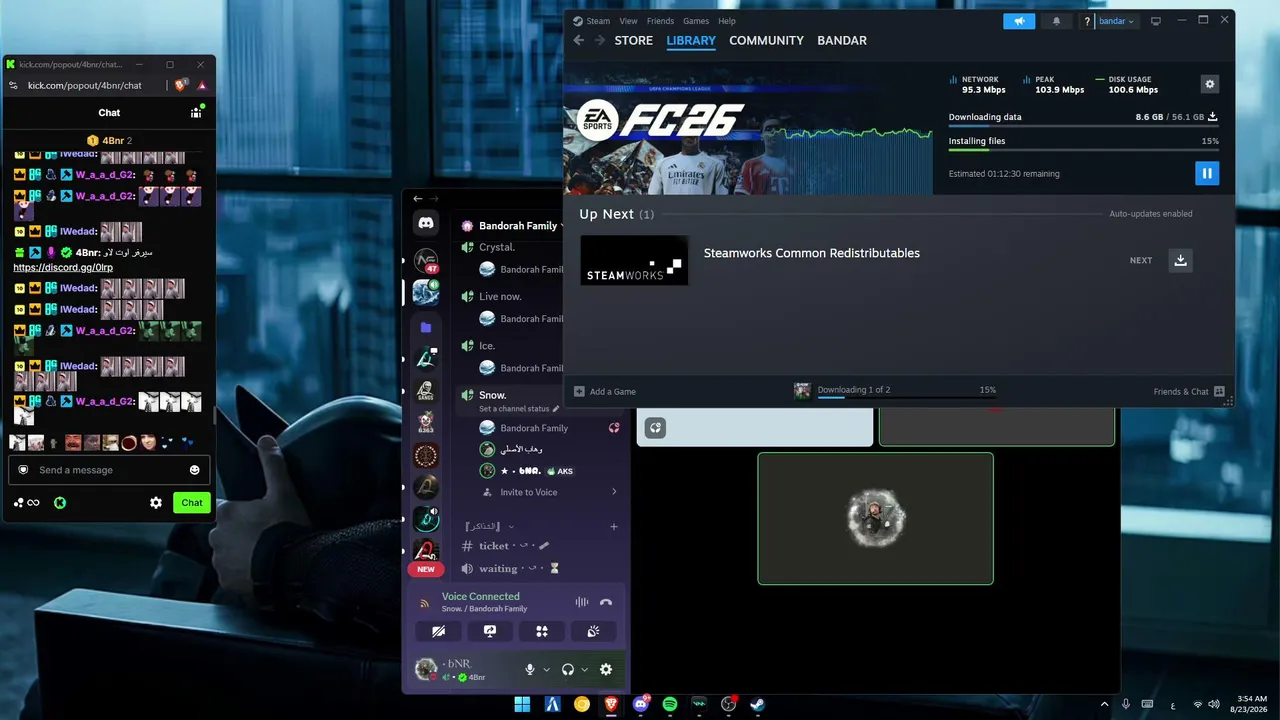Click the Steam Installing files progress bar
1280x720 pixels.
pos(1084,151)
